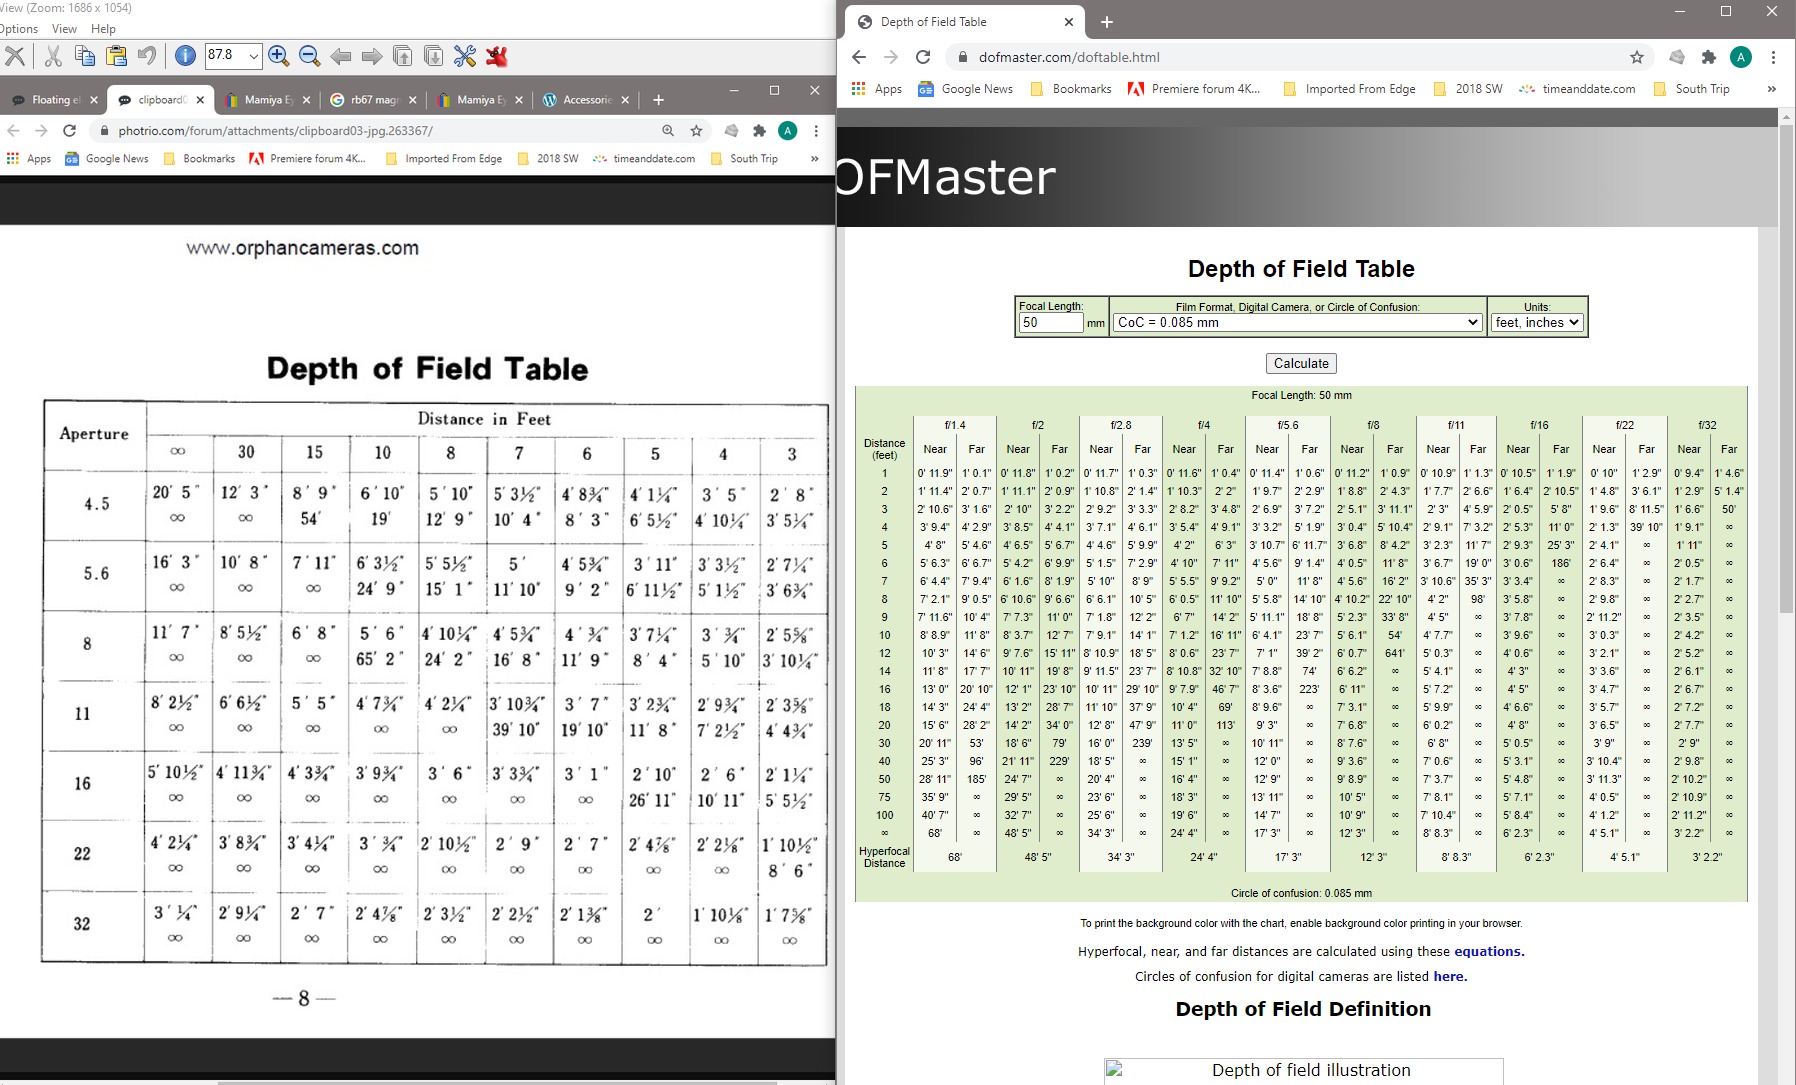1796x1085 pixels.
Task: Follow the equations link
Action: pyautogui.click(x=1489, y=951)
